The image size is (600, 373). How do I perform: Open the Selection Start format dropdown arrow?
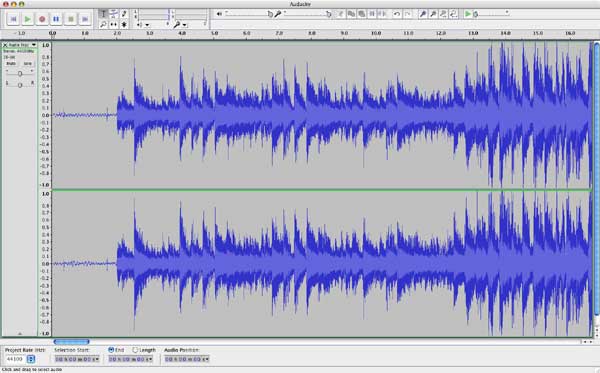tap(96, 359)
